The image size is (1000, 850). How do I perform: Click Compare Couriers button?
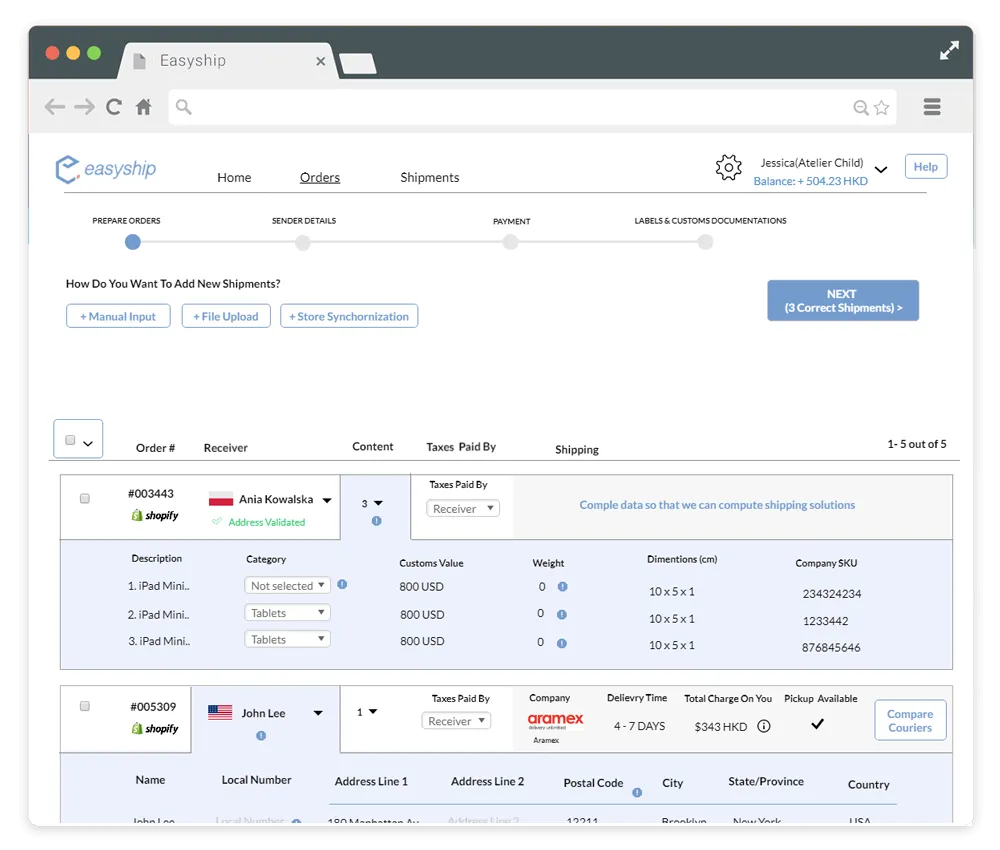click(x=909, y=721)
